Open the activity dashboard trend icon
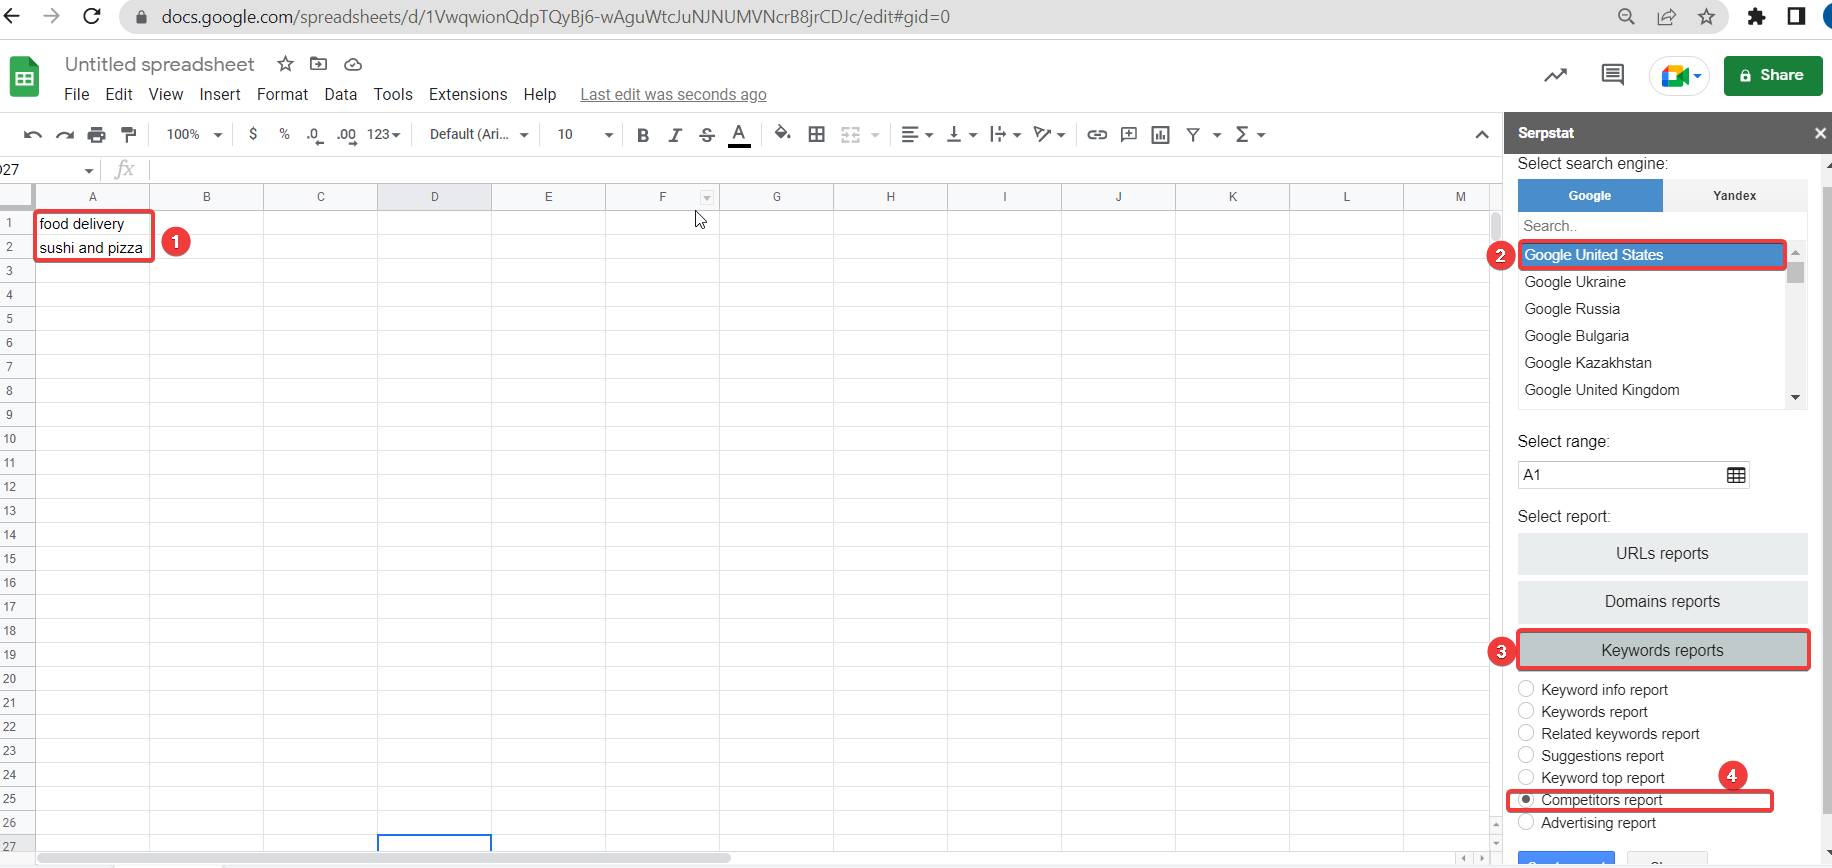This screenshot has width=1832, height=868. click(x=1555, y=75)
